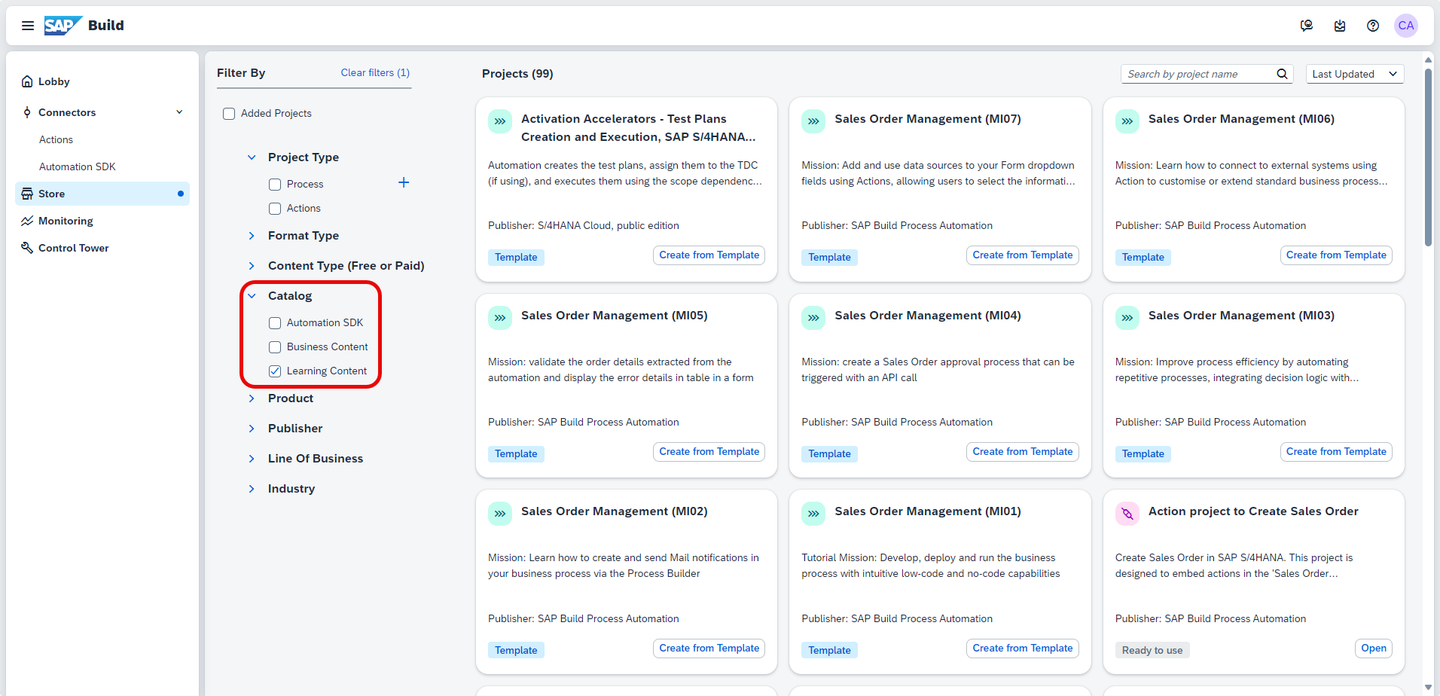Expand the Line Of Business filter
The width and height of the screenshot is (1440, 696).
252,459
